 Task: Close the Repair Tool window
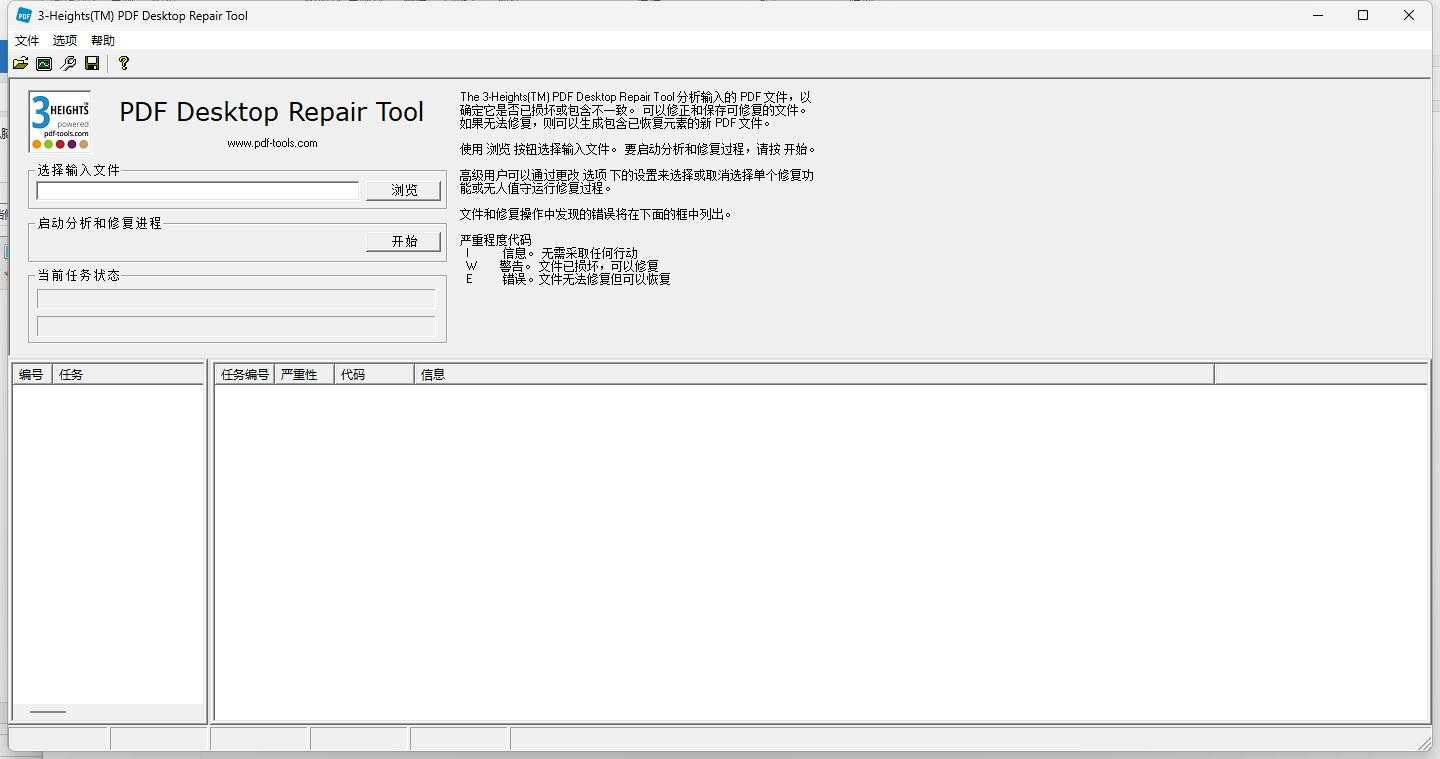(1409, 15)
